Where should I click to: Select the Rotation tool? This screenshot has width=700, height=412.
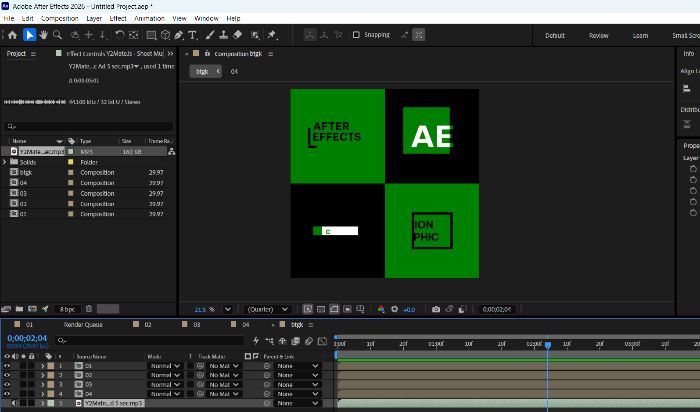119,35
